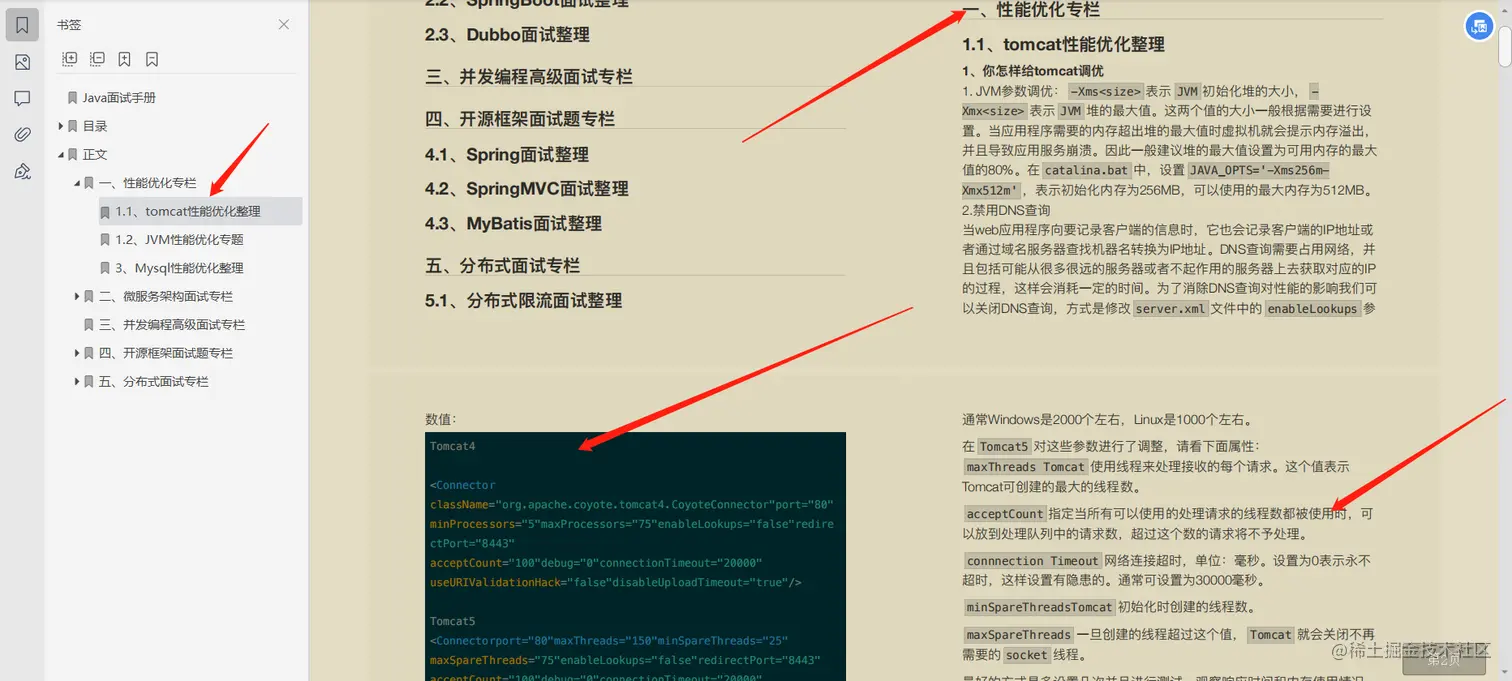This screenshot has height=681, width=1512.
Task: Click the maxSpareThreads inline code in right column
Action: point(1019,635)
